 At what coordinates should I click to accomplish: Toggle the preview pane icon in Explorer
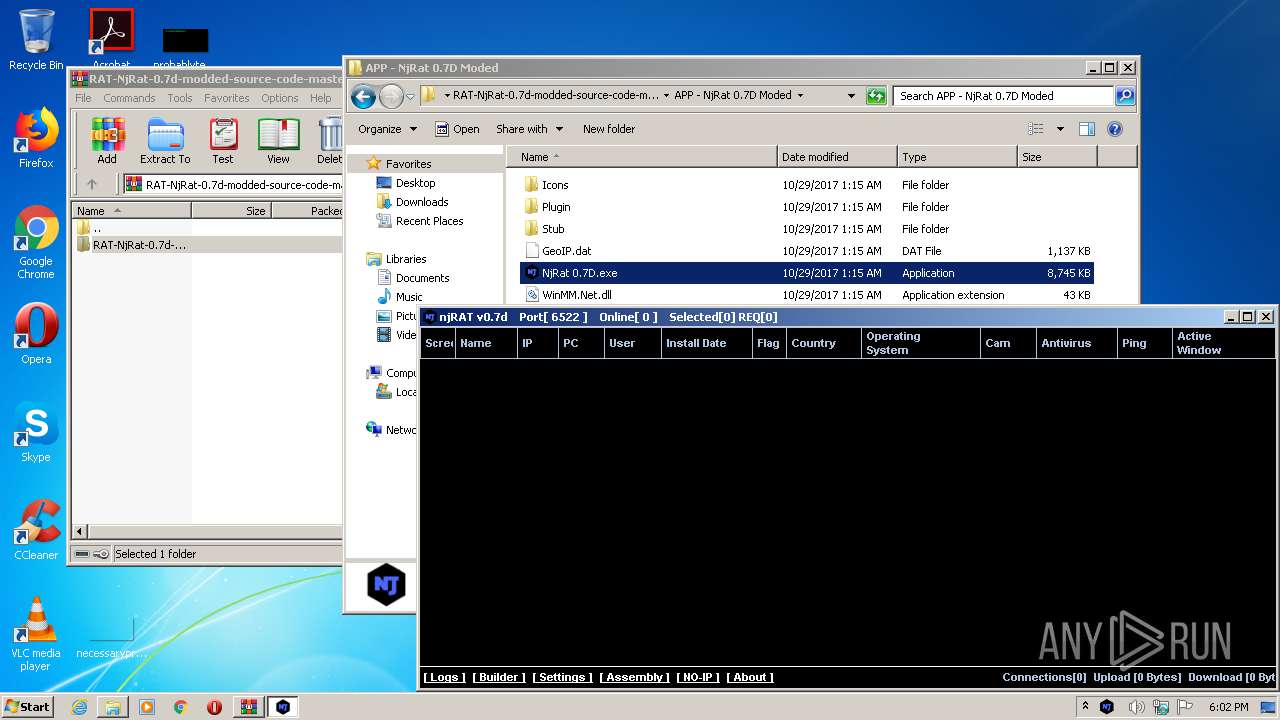(1087, 129)
